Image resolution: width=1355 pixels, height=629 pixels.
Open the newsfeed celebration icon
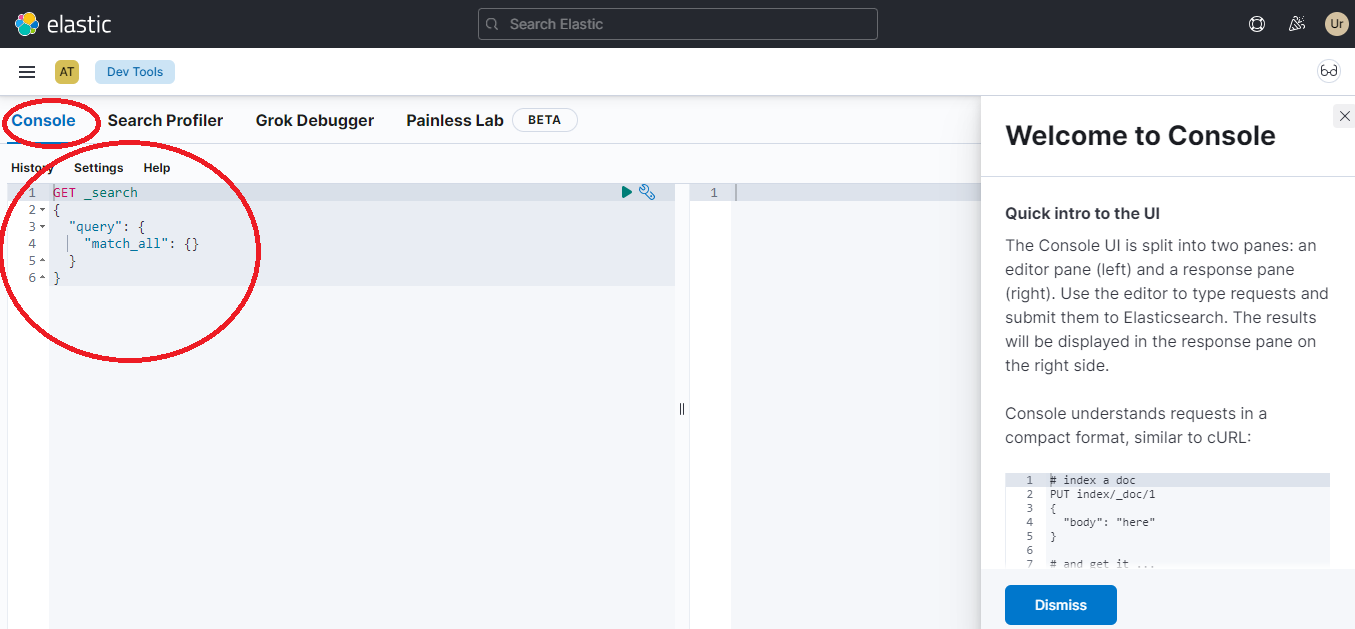[x=1297, y=24]
